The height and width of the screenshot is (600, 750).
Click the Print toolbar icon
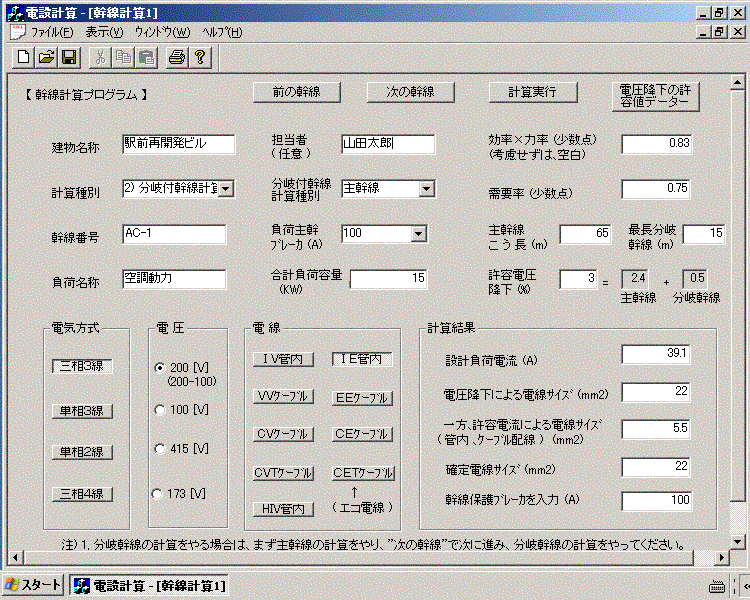[x=177, y=58]
